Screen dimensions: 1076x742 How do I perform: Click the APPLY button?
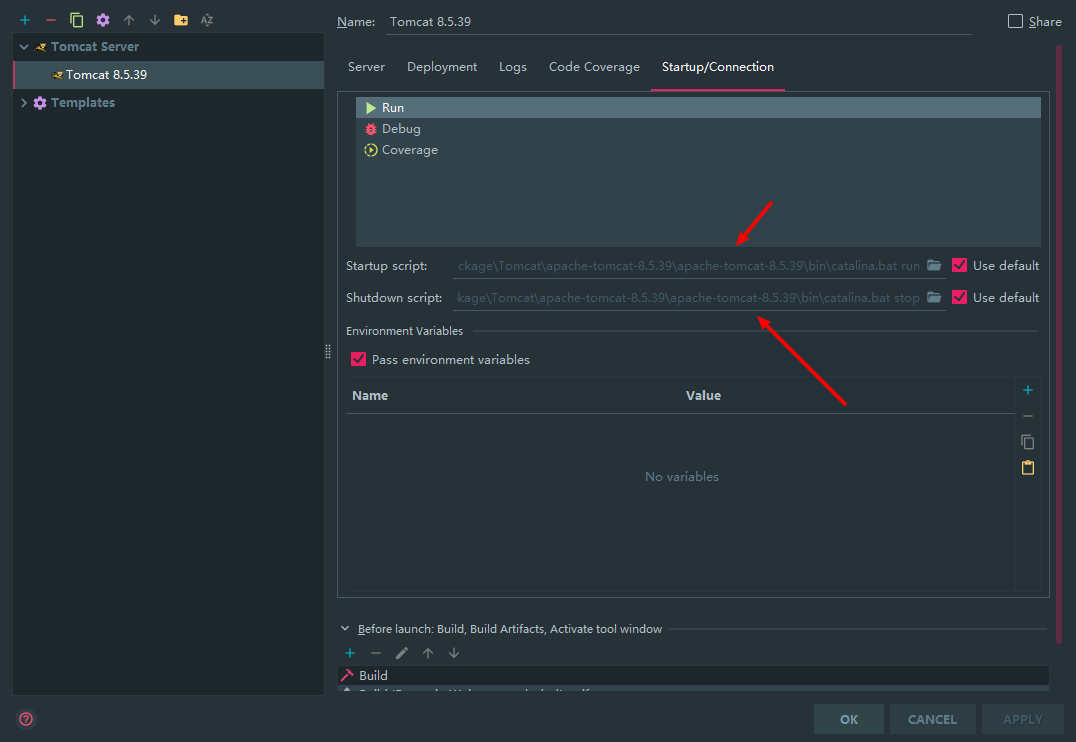[1022, 719]
